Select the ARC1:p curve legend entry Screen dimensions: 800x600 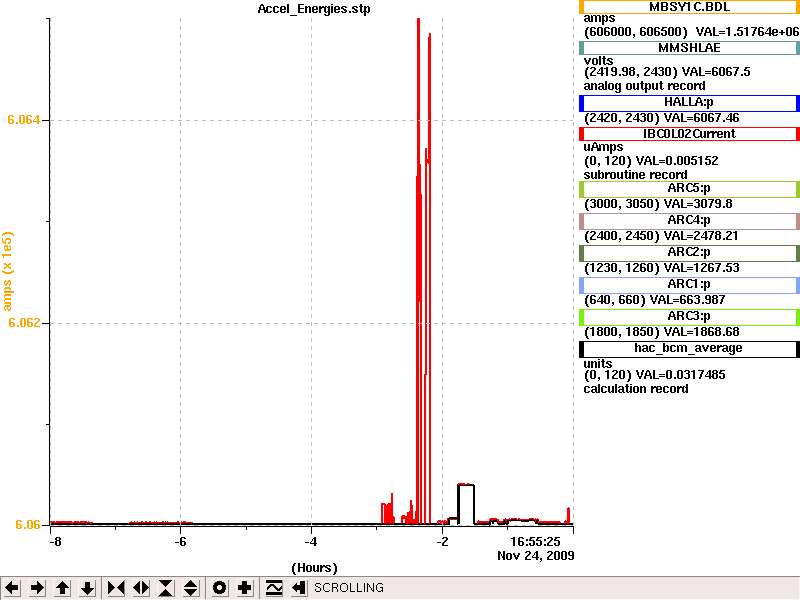[689, 285]
